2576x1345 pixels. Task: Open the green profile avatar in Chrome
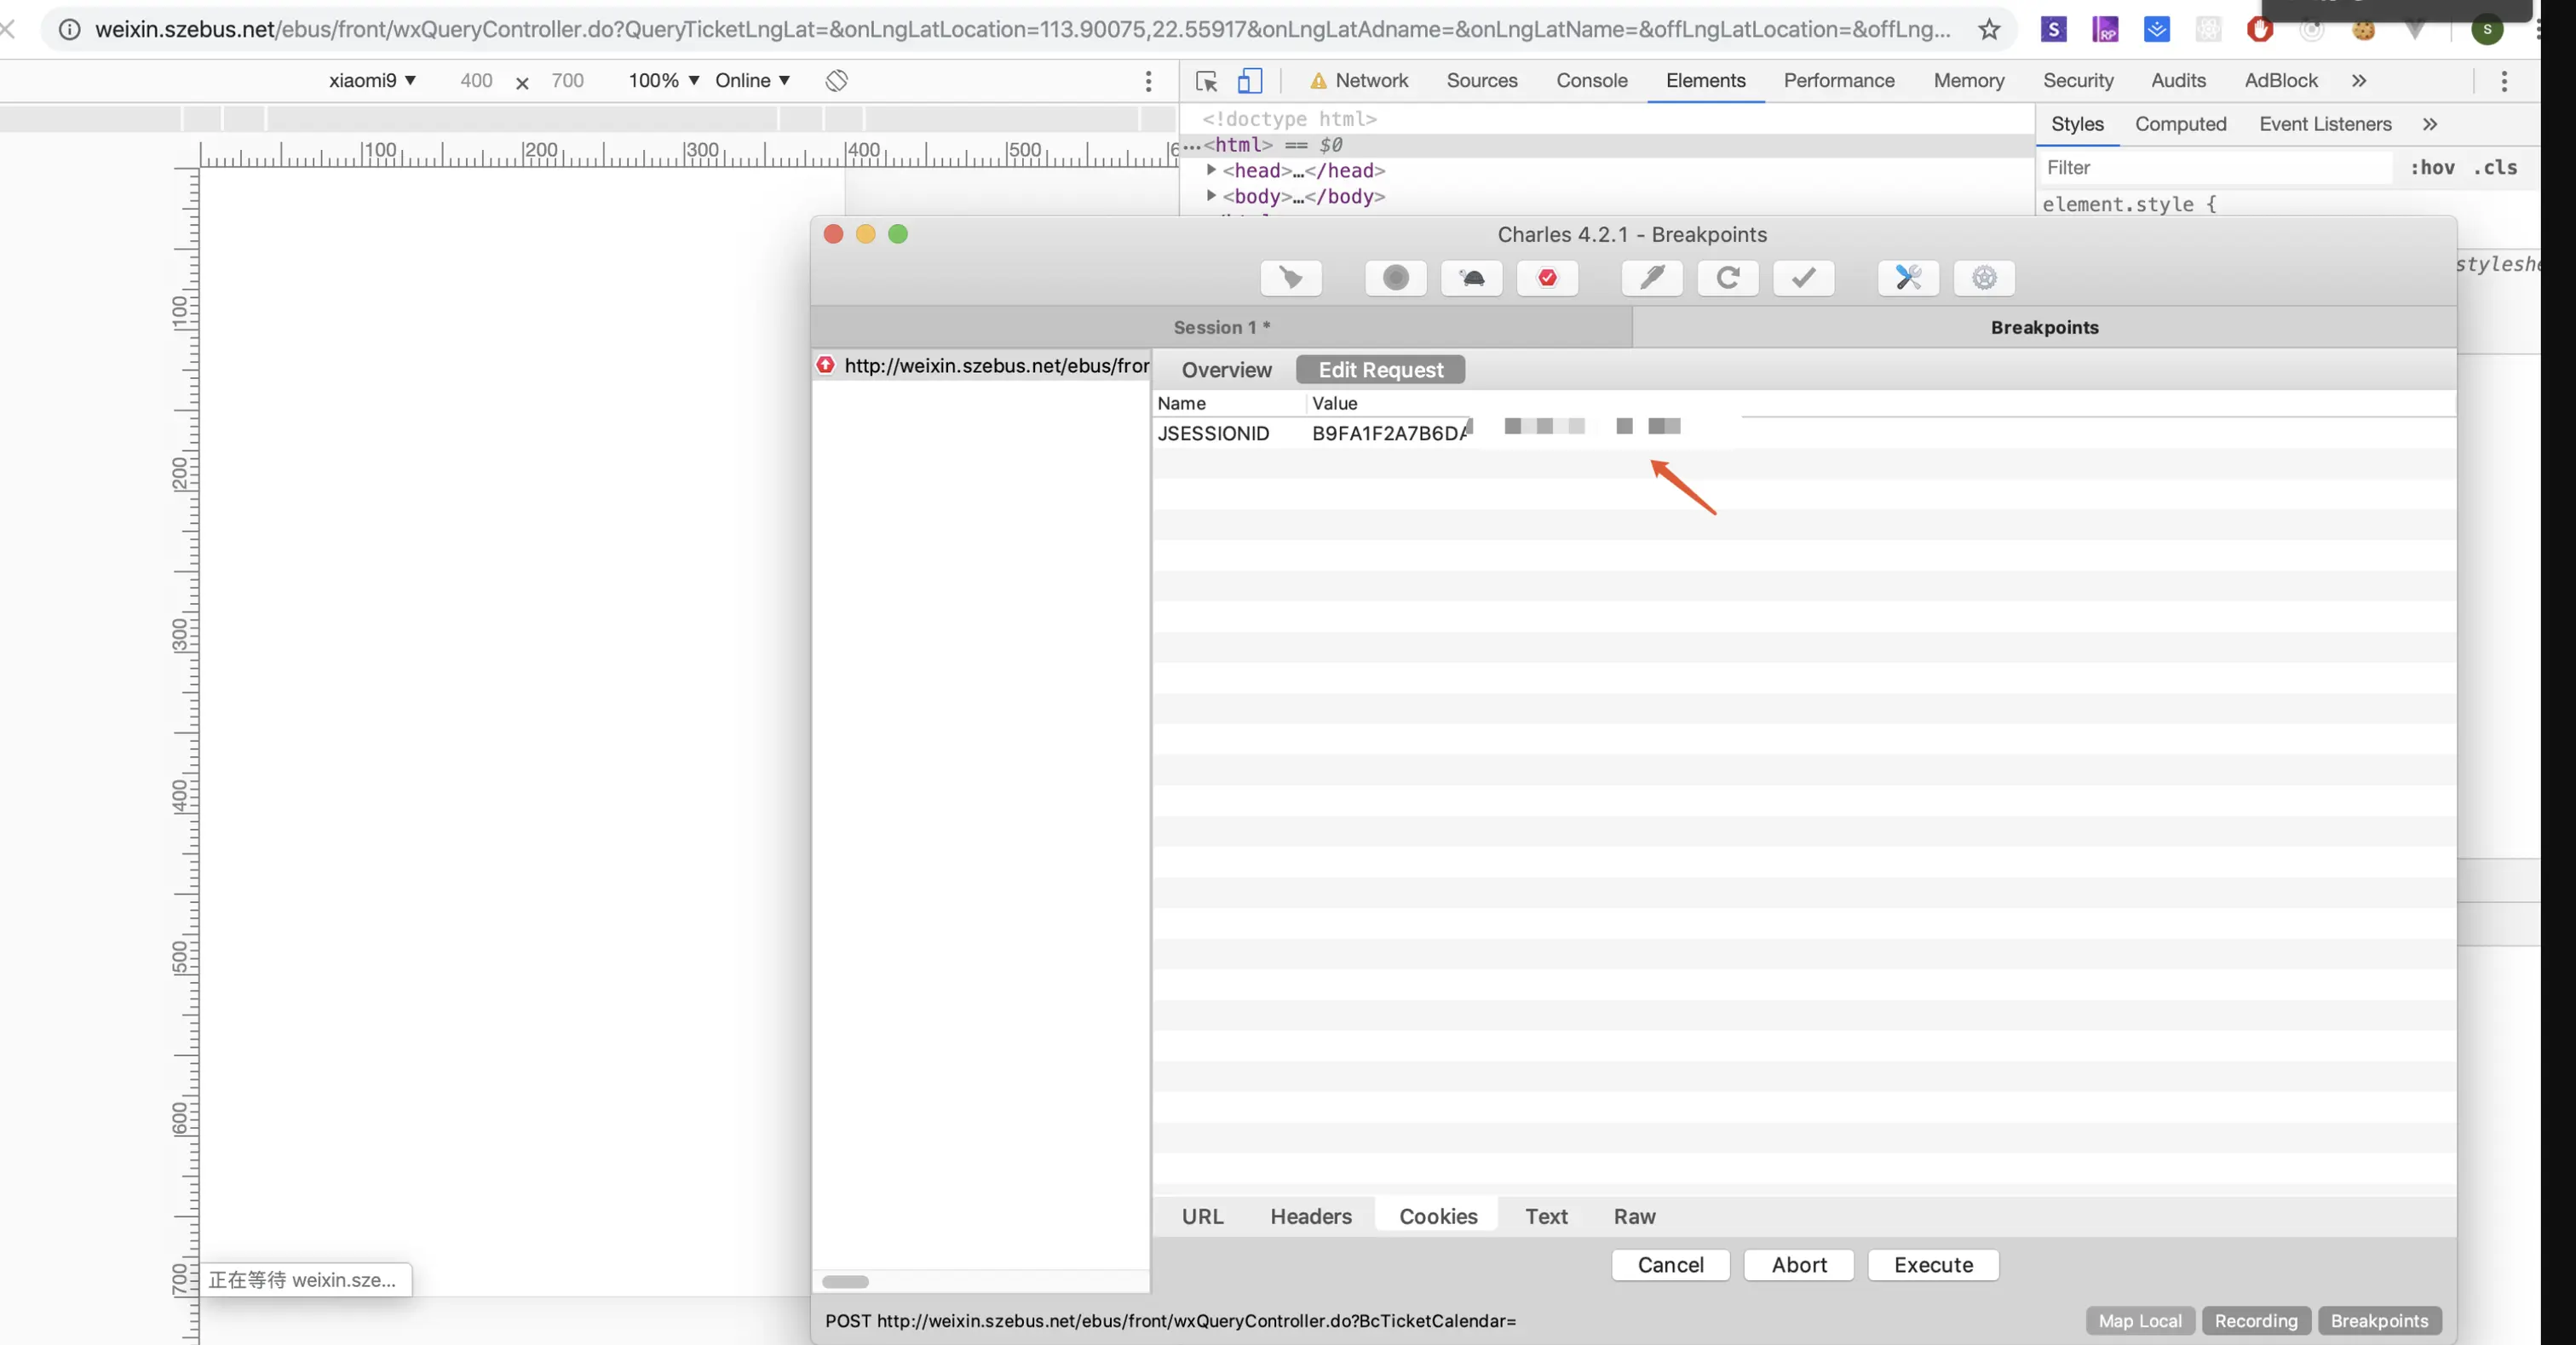[2487, 29]
